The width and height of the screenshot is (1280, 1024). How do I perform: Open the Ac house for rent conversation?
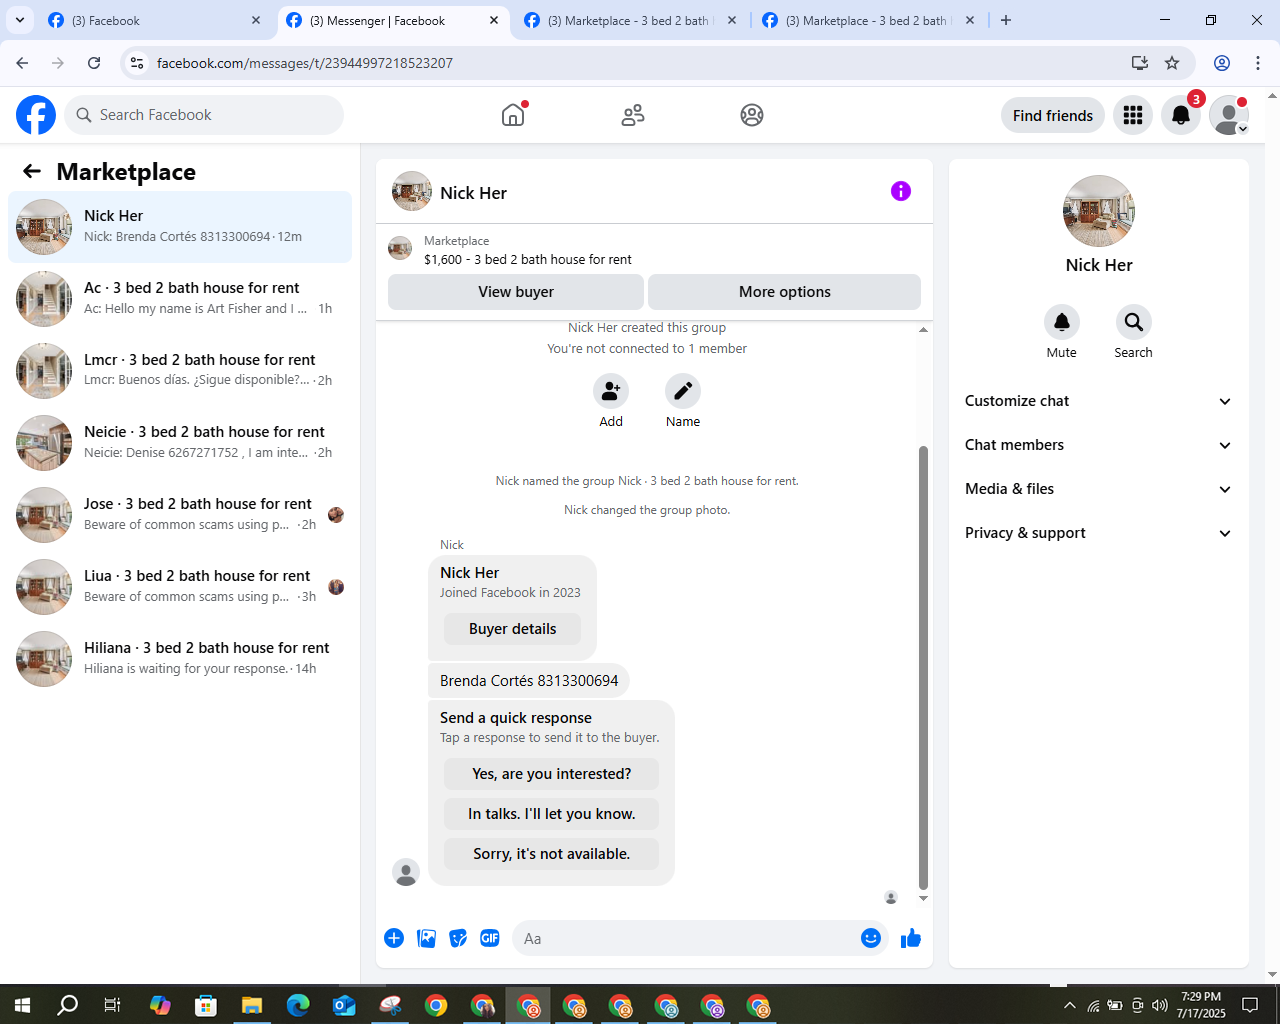pyautogui.click(x=180, y=299)
